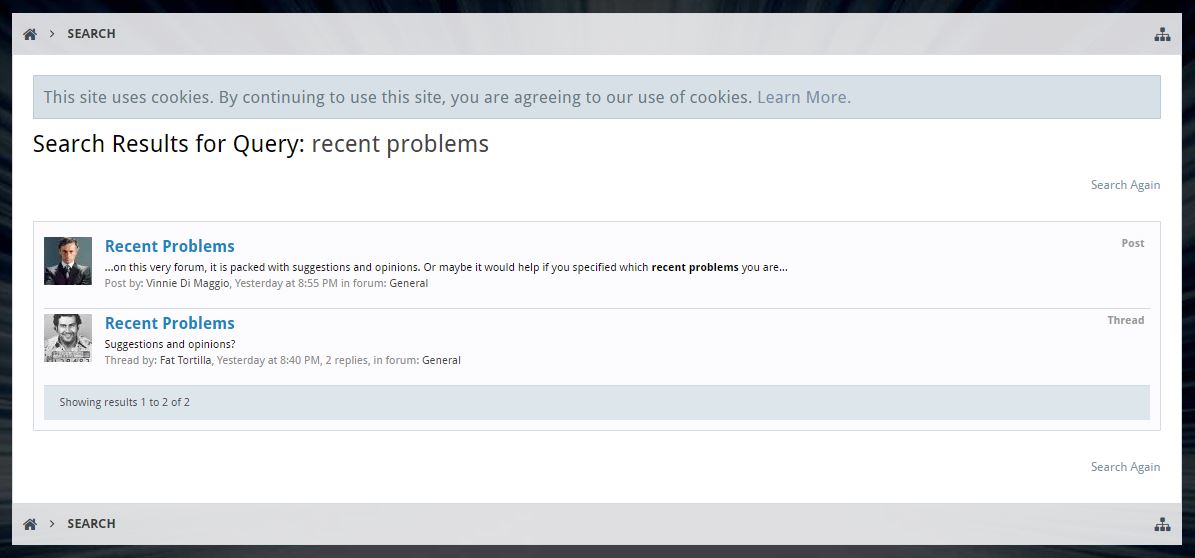Open the sitemap icon in the top bar

click(1162, 34)
